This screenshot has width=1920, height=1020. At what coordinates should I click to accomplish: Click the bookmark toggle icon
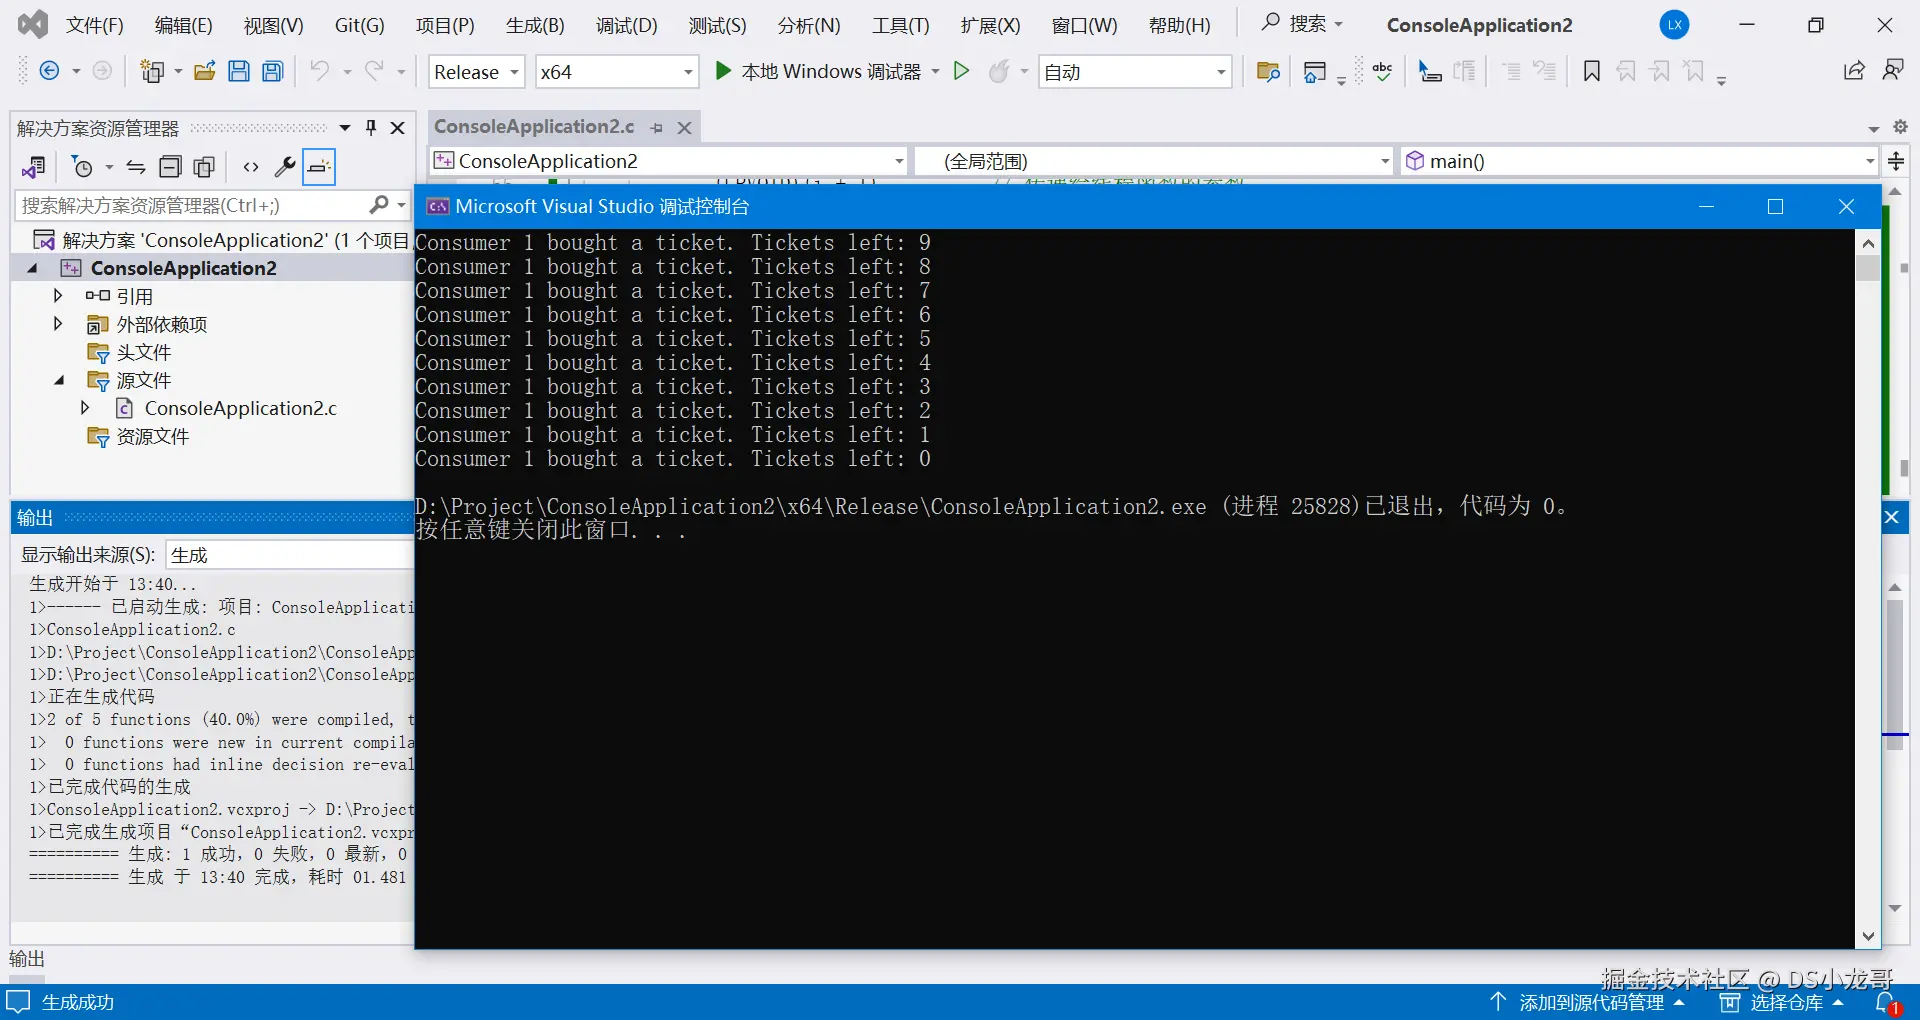(1592, 71)
